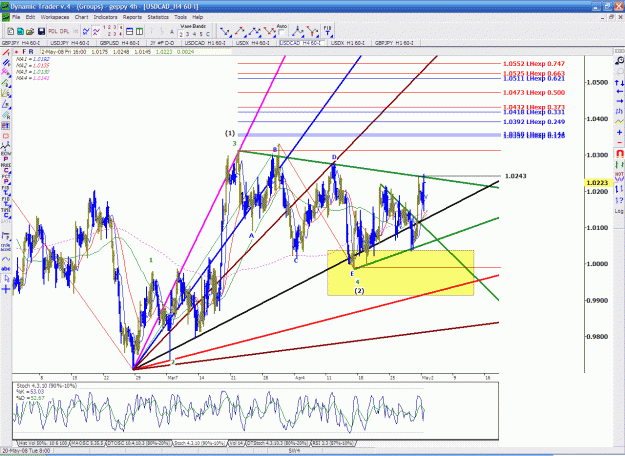Click the blue right arrow in right sidebar
This screenshot has height=456, width=625.
tap(619, 101)
